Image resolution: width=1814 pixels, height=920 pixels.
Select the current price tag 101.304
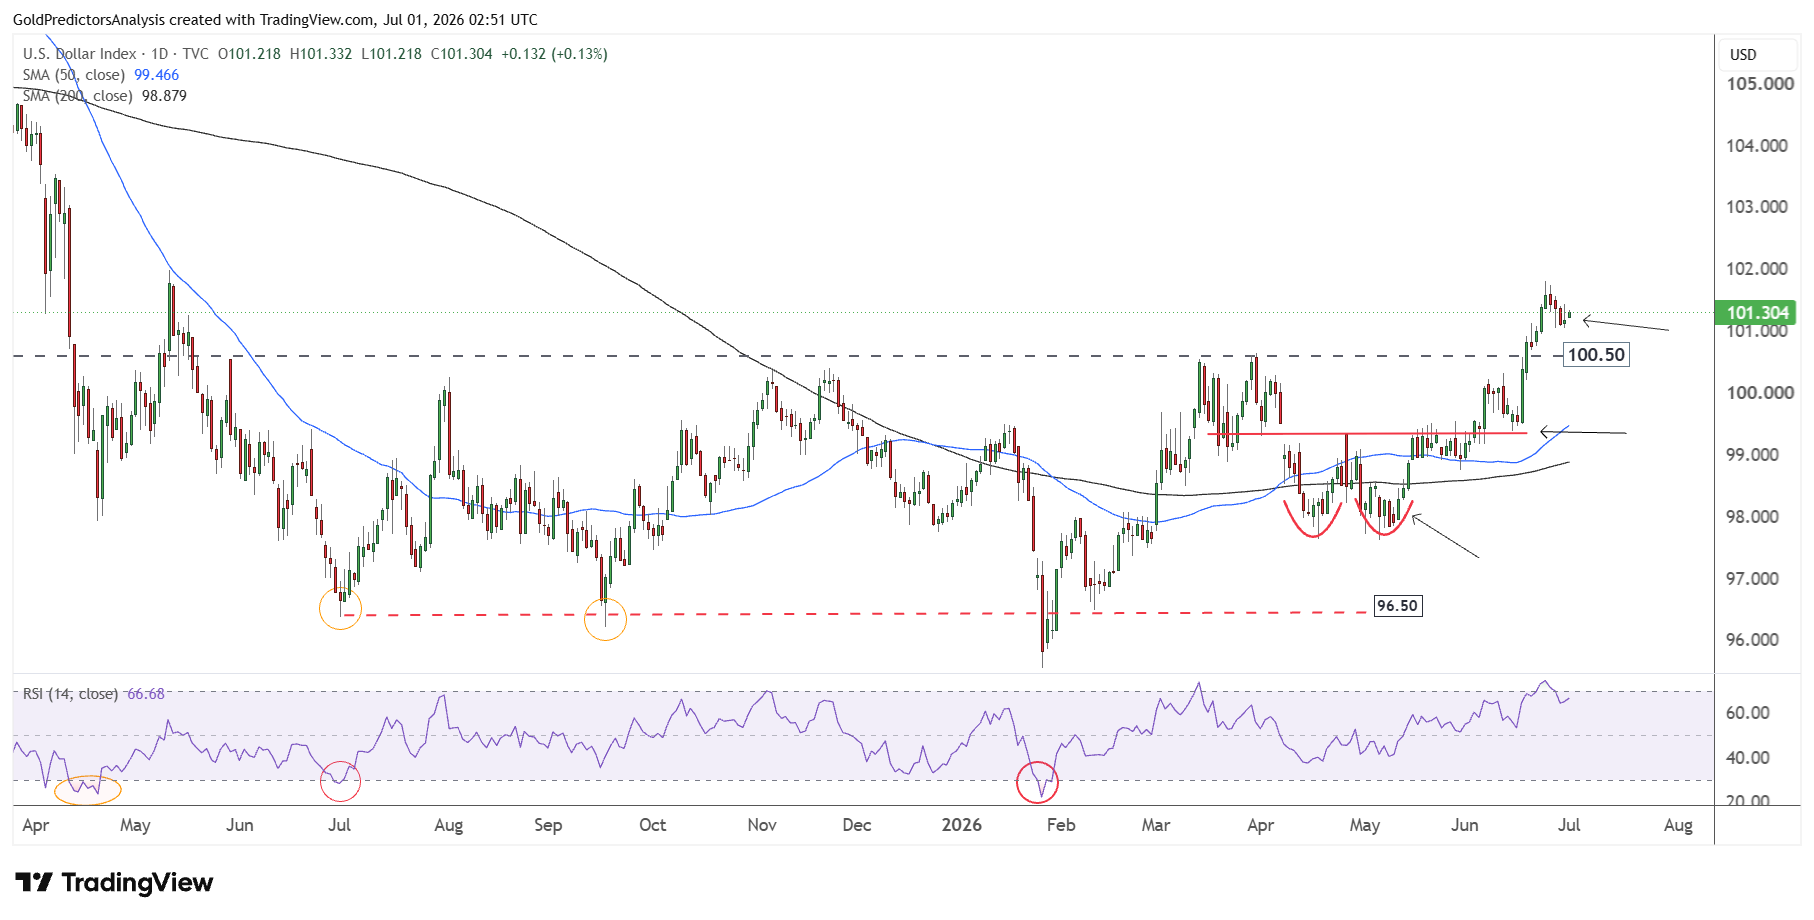[1756, 313]
